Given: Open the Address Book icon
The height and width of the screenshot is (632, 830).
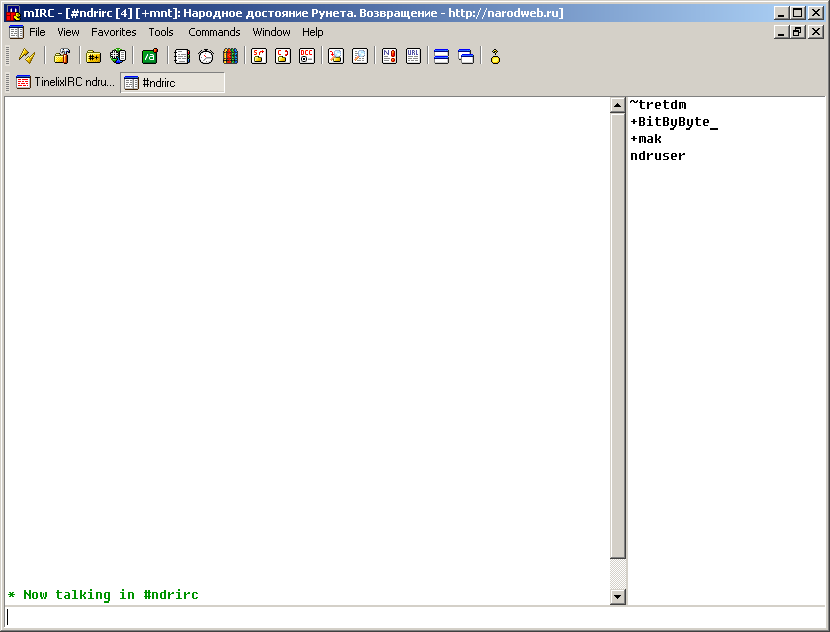Looking at the screenshot, I should (x=182, y=57).
